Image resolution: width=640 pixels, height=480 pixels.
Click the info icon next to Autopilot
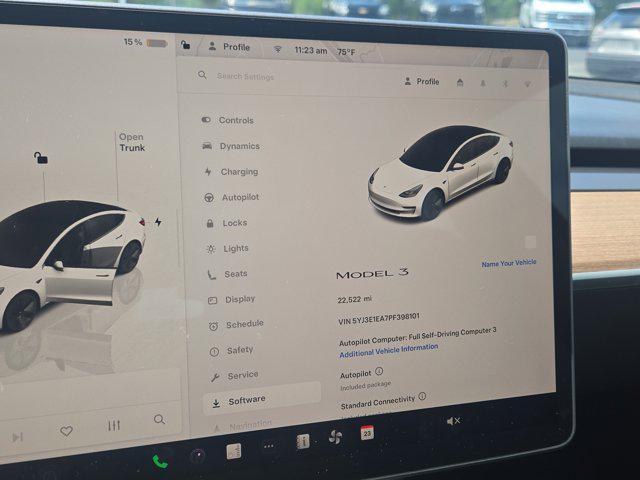click(x=379, y=371)
